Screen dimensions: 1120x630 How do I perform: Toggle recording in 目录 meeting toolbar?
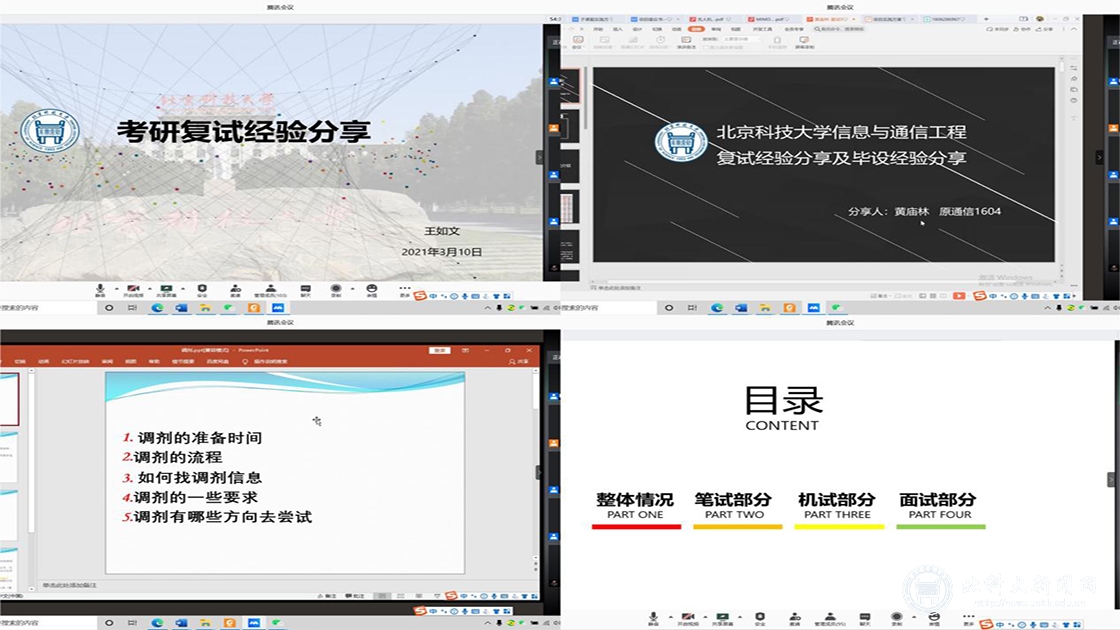[896, 618]
